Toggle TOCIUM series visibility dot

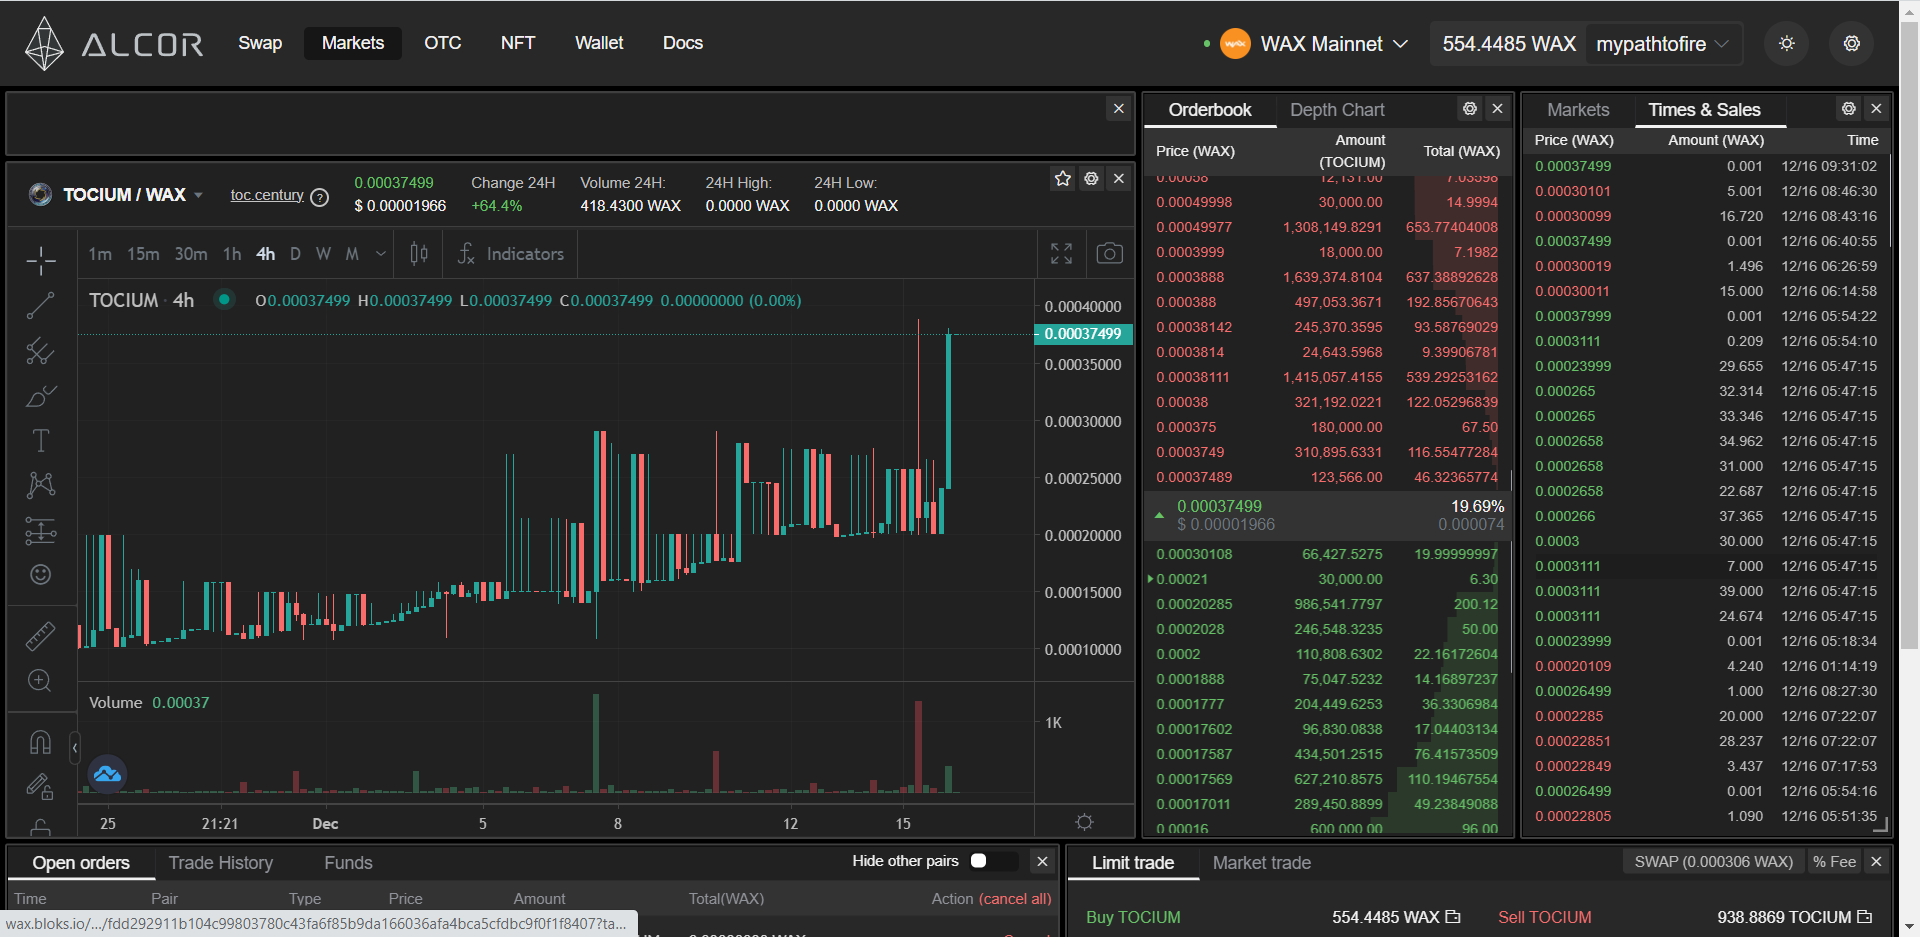224,299
